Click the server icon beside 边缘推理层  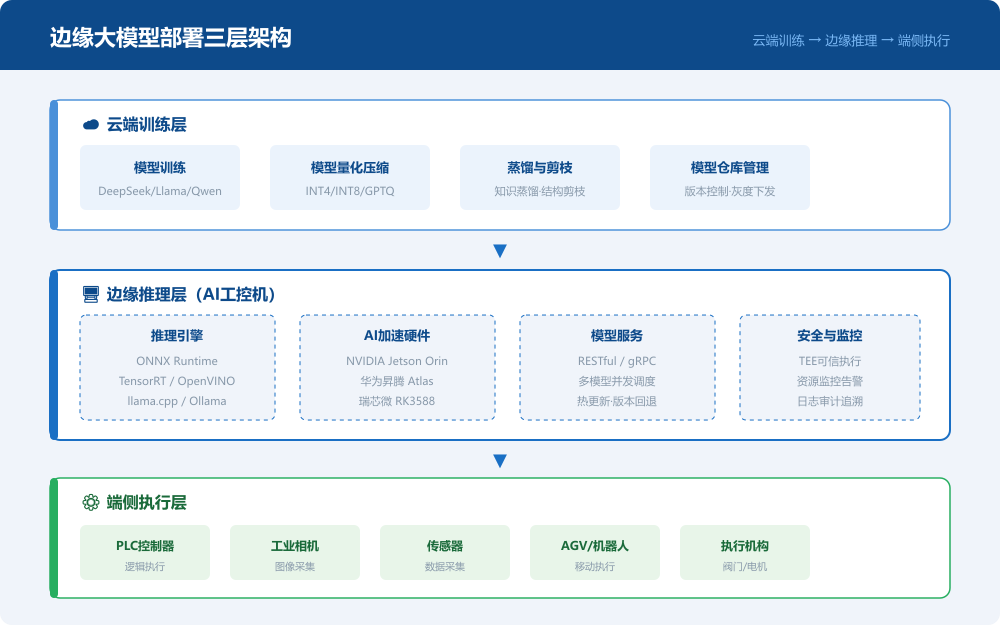click(89, 295)
